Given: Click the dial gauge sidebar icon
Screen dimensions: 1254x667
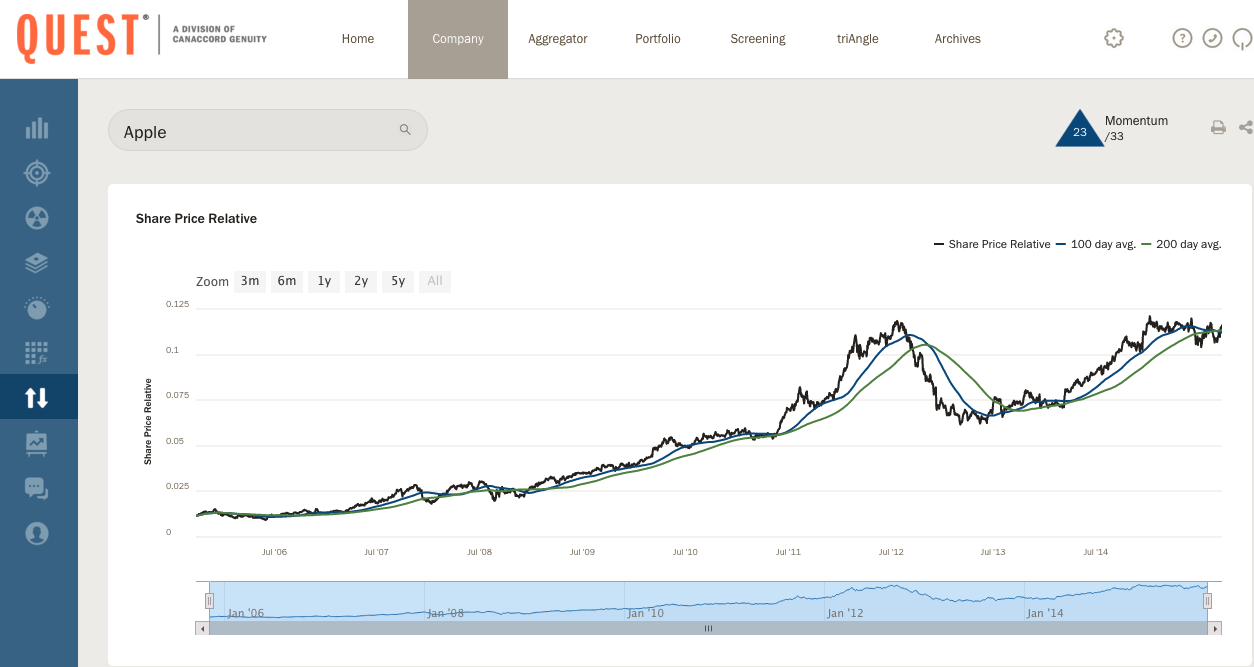Looking at the screenshot, I should click(x=37, y=308).
